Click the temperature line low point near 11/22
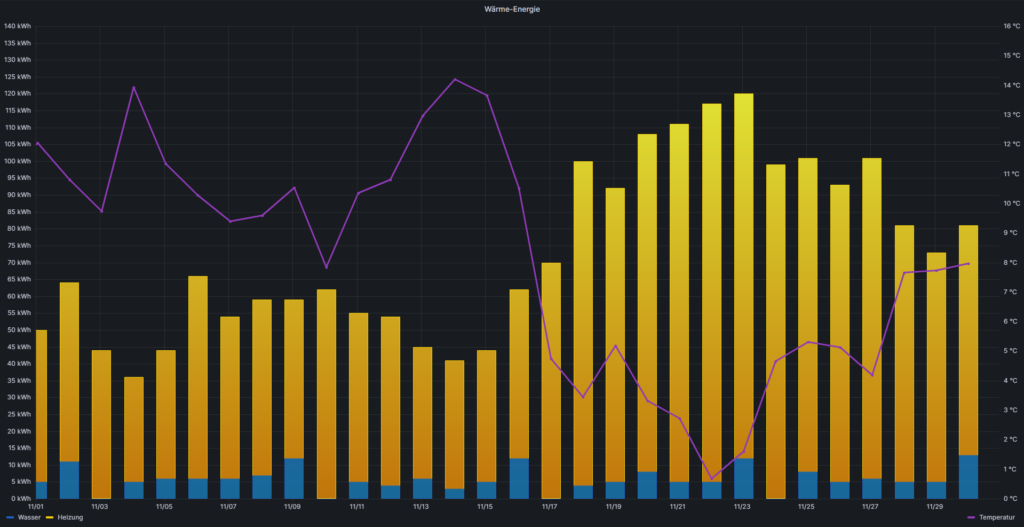Screen dimensions: 1024x527 coord(711,479)
